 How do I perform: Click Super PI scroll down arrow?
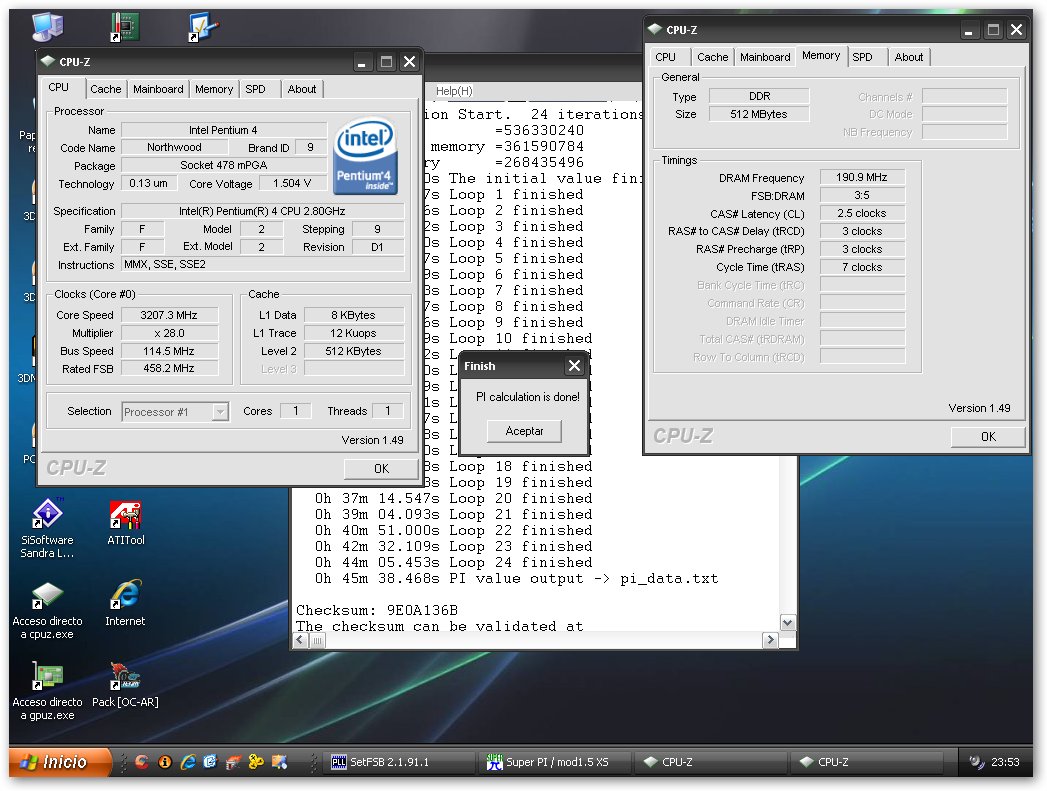(788, 623)
